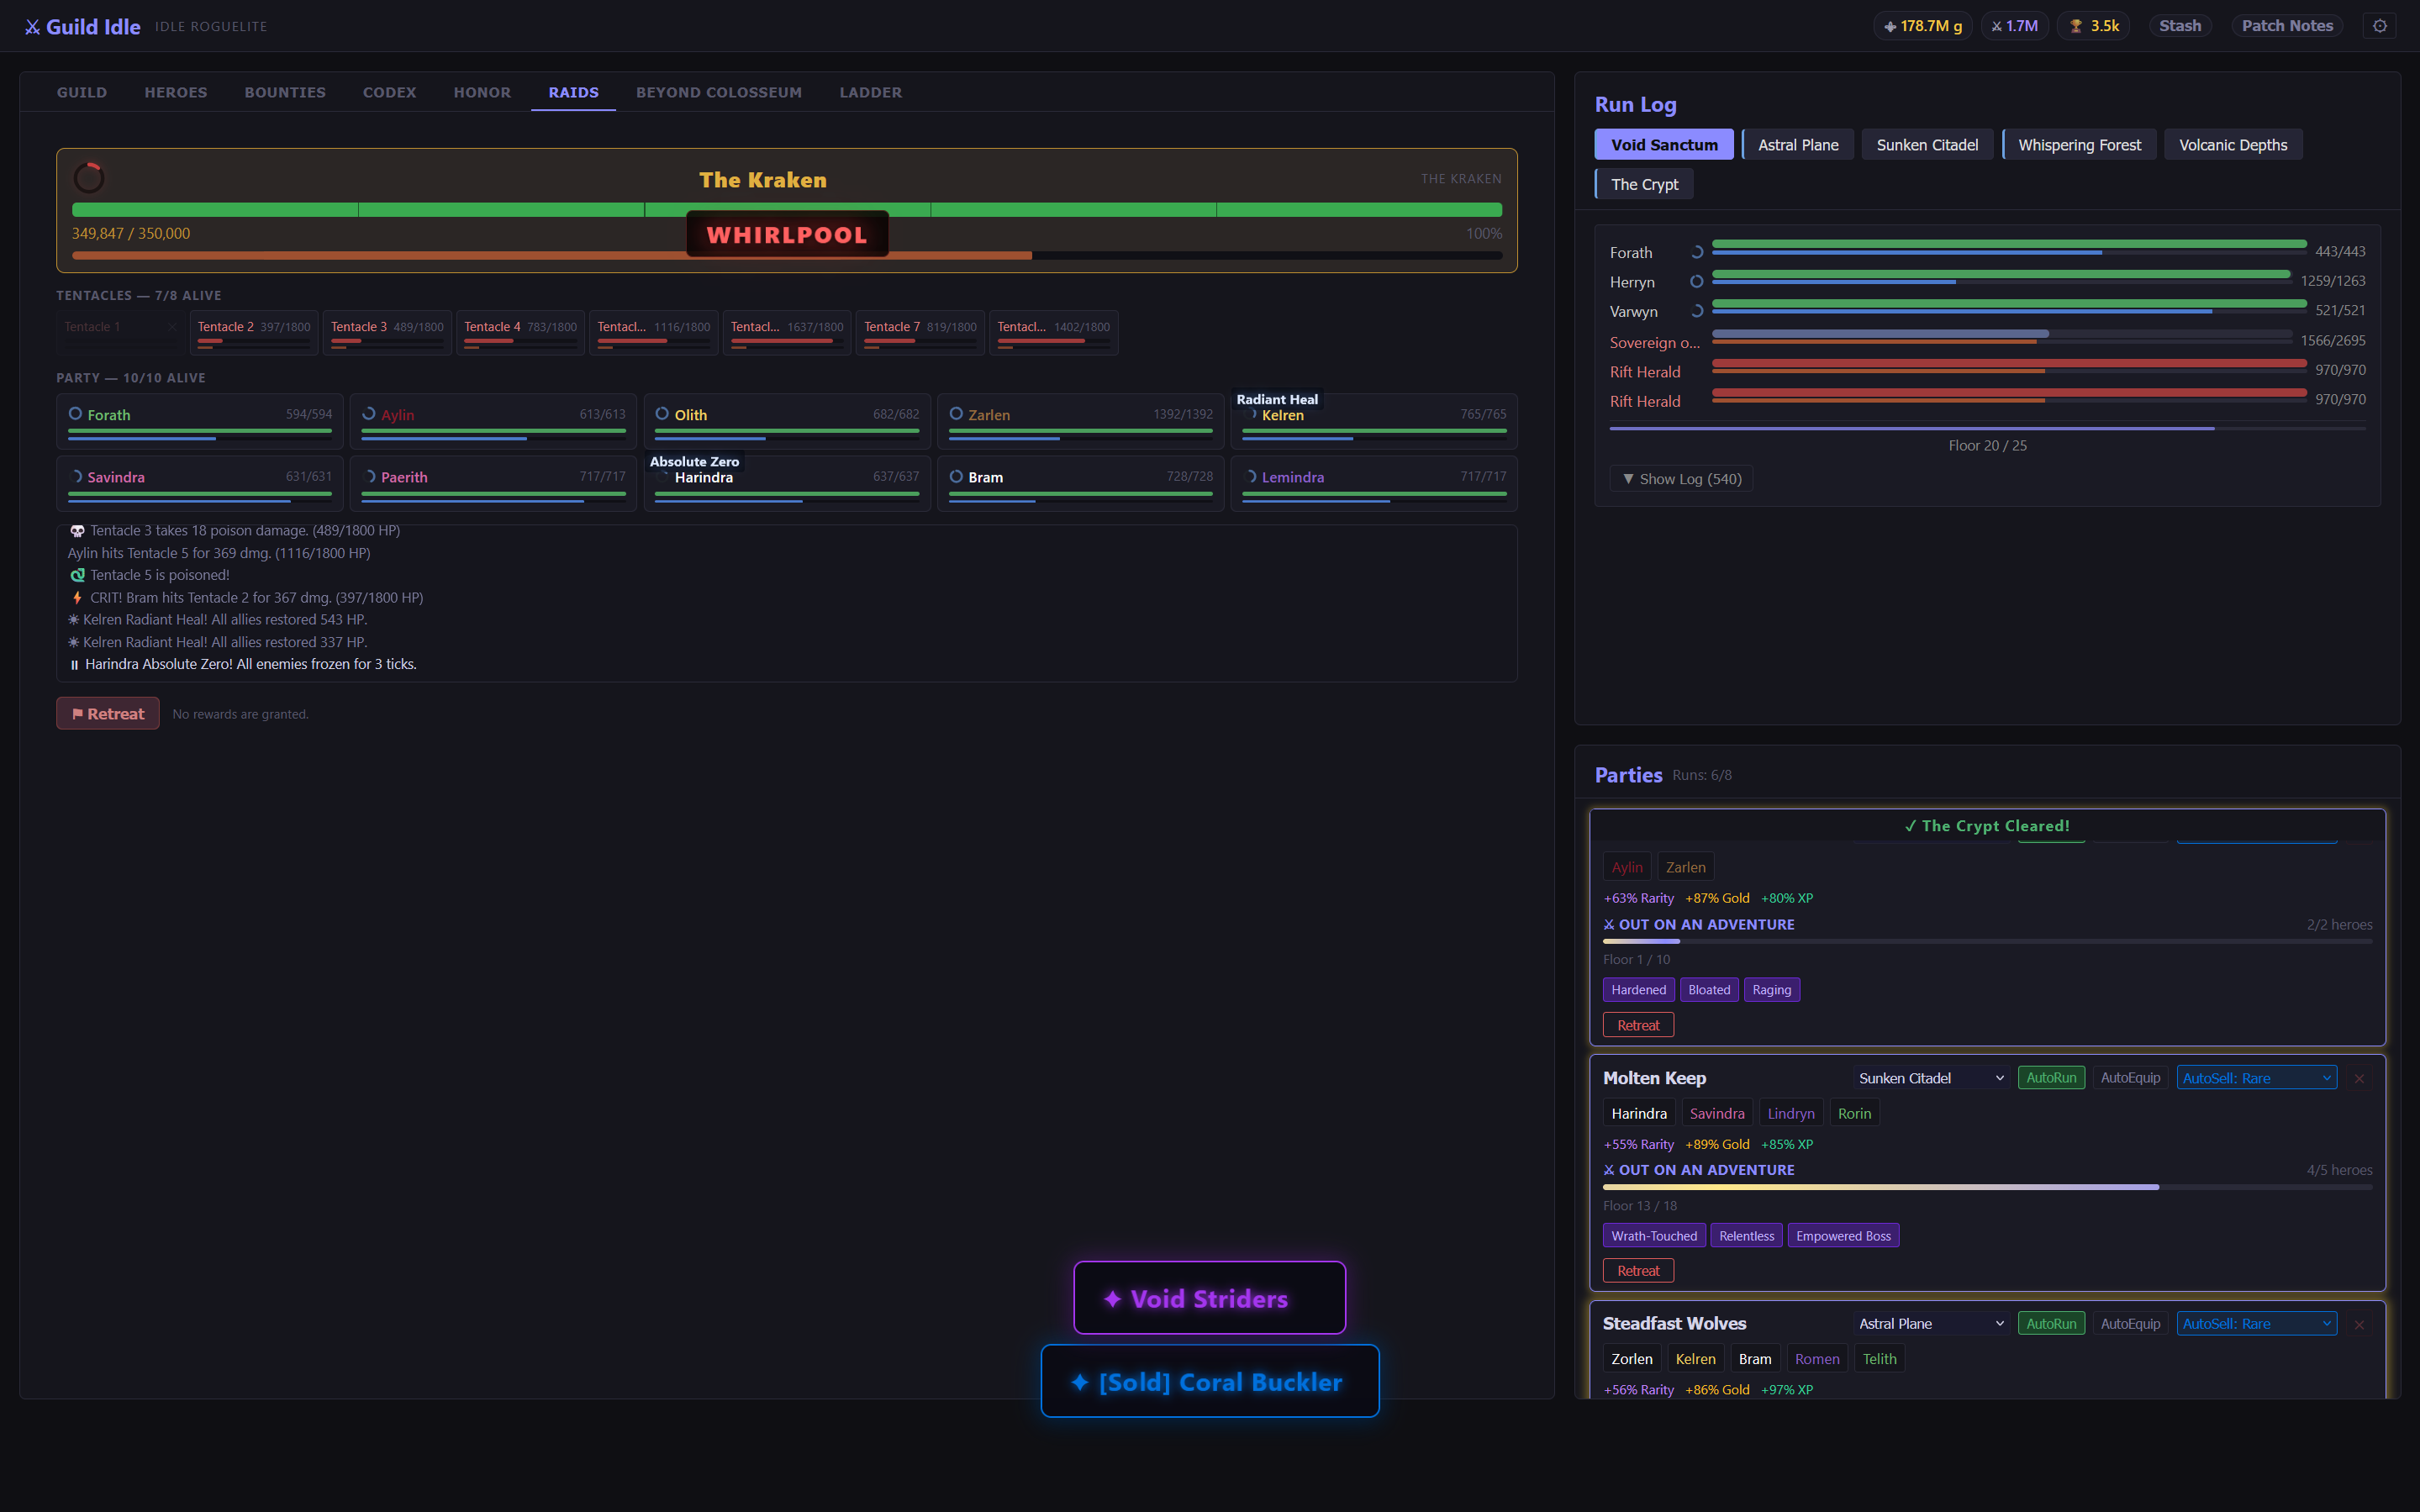
Task: Click skull icon on poison damage log line
Action: [77, 531]
